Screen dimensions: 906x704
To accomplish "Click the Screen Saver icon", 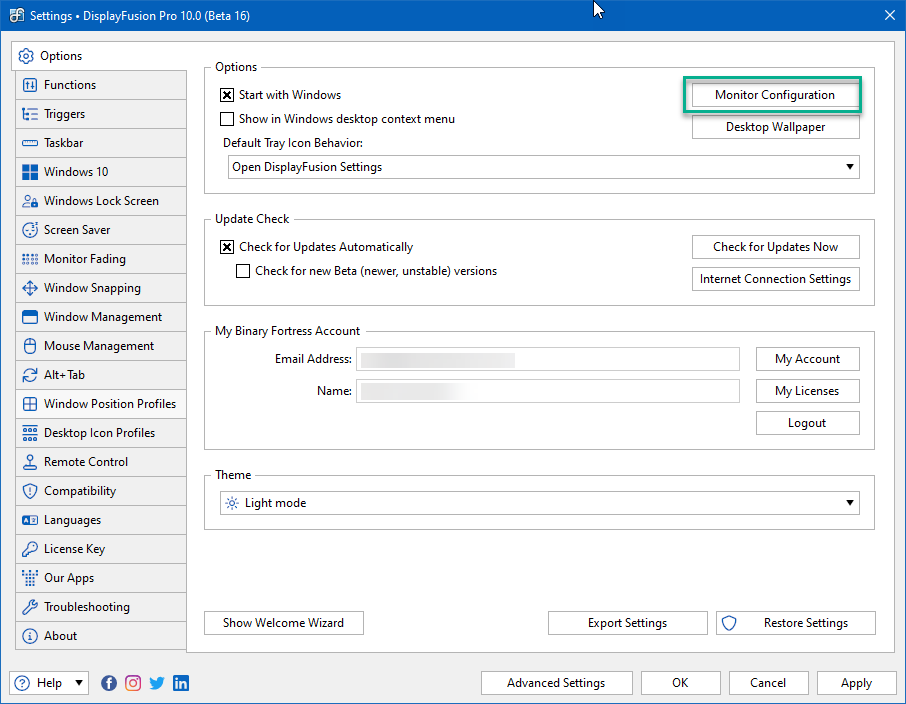I will 29,229.
